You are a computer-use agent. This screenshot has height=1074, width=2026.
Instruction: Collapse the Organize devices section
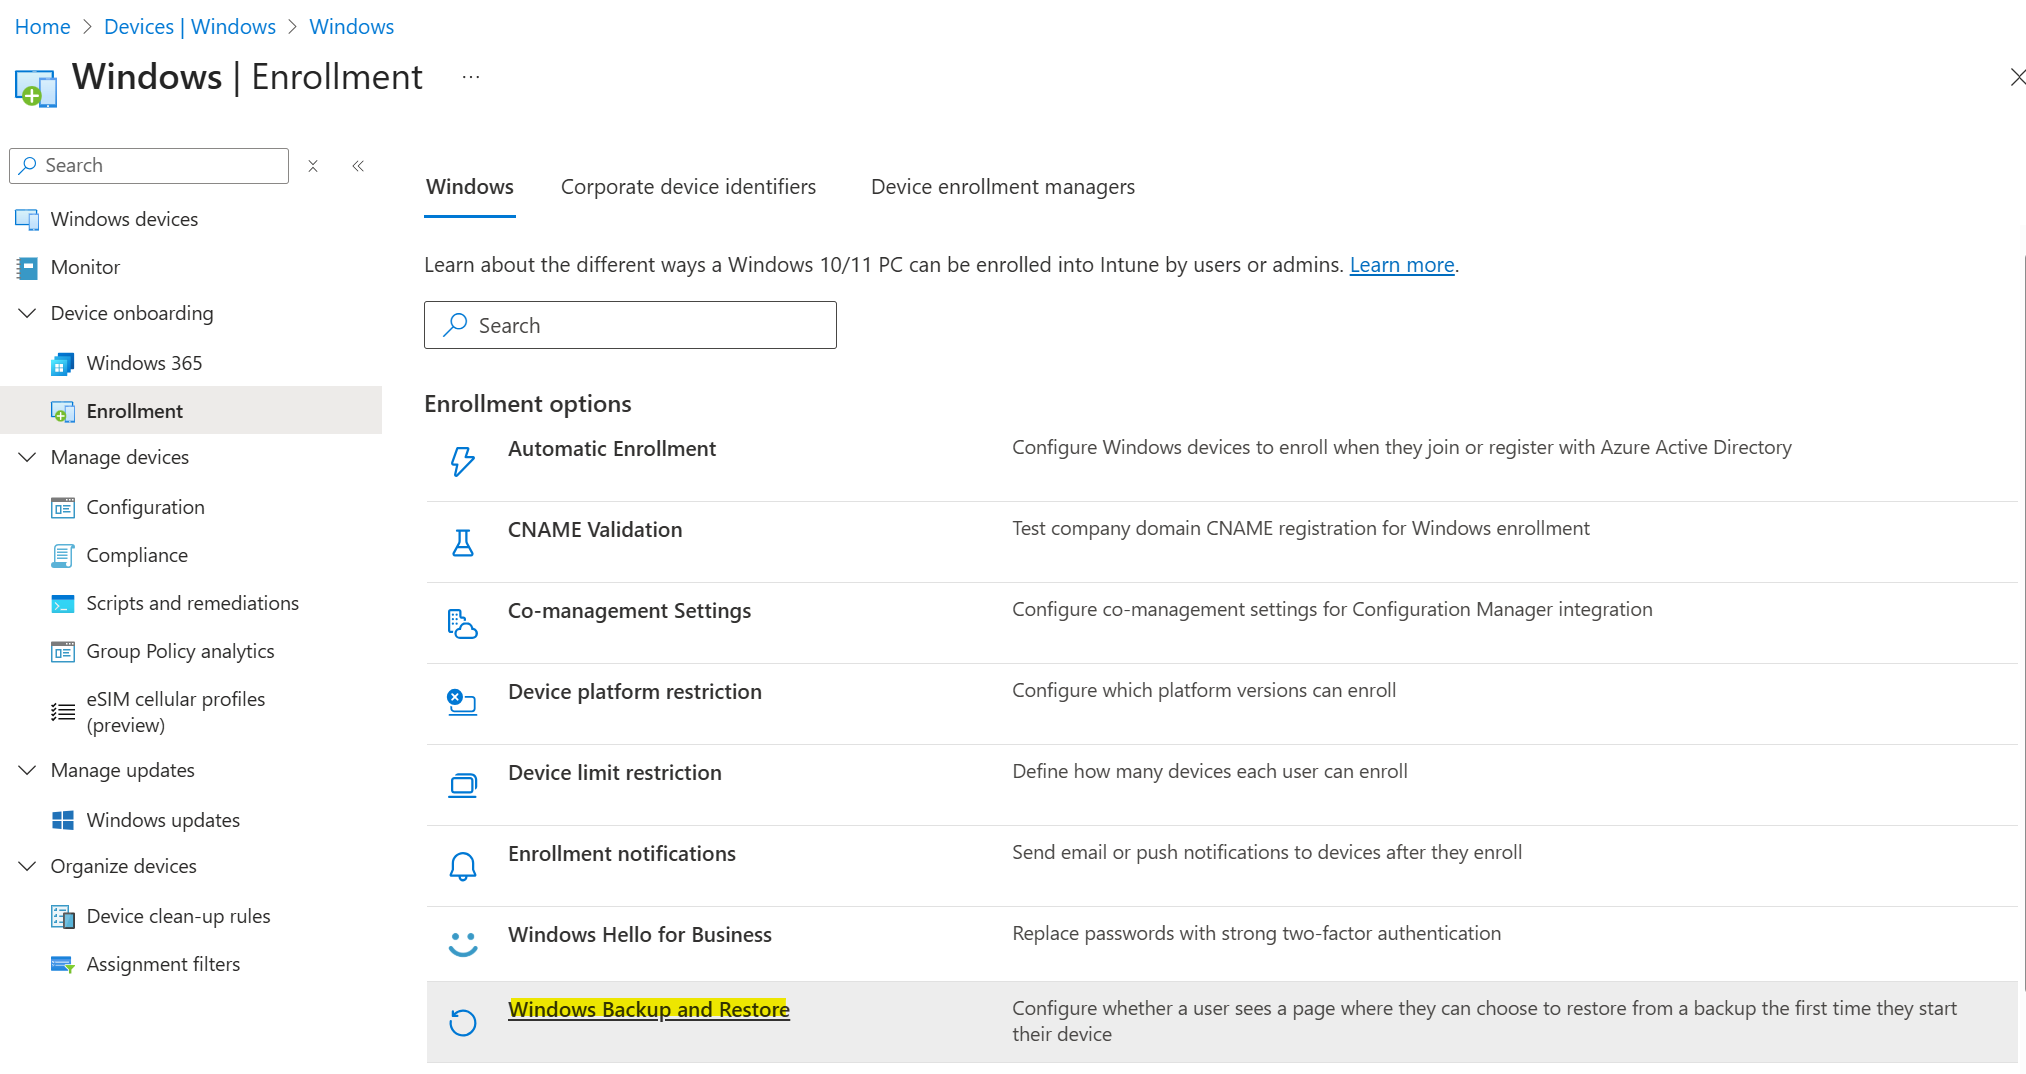[27, 866]
